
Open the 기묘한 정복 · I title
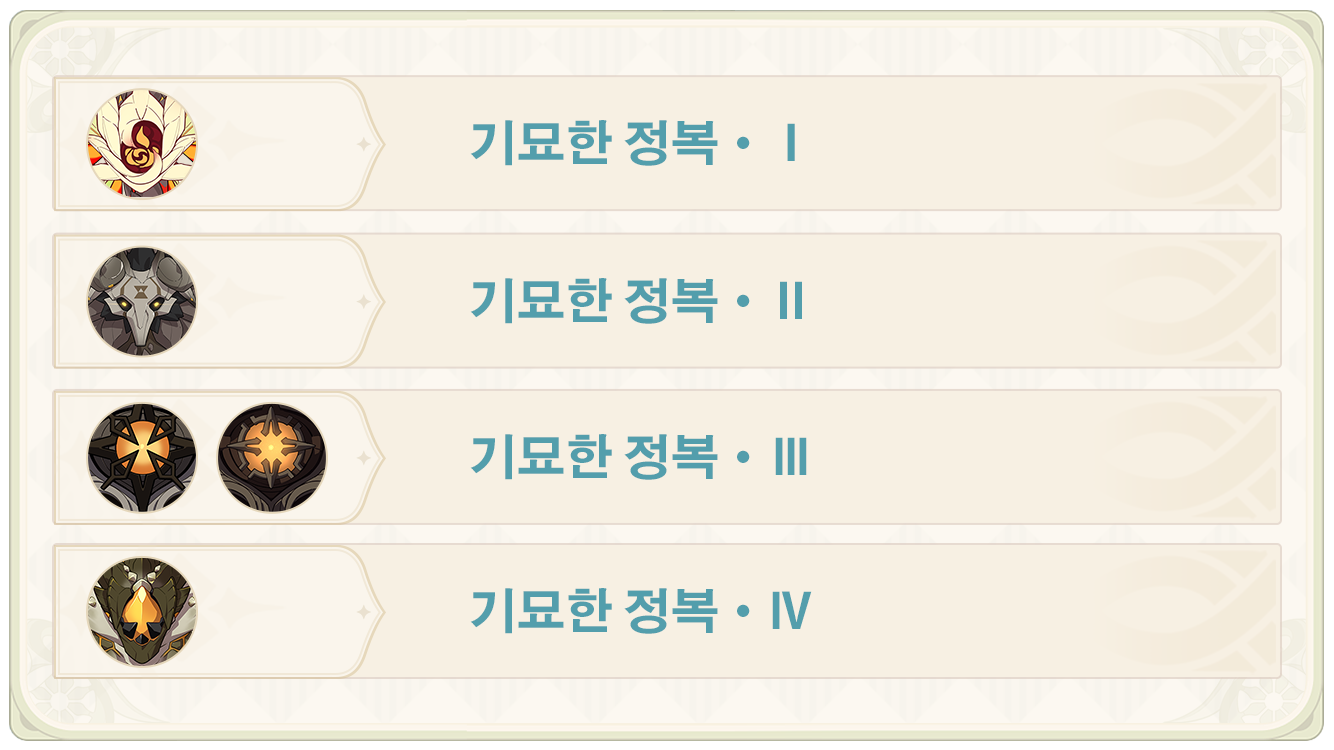634,144
